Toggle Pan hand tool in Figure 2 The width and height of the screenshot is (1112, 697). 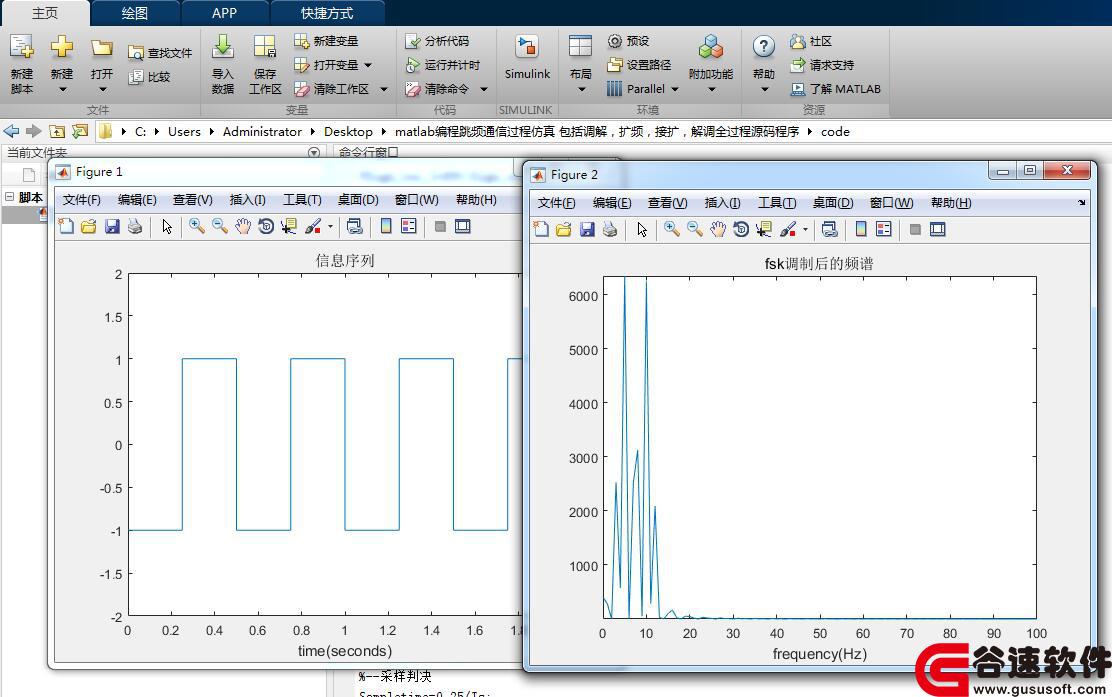pyautogui.click(x=718, y=229)
